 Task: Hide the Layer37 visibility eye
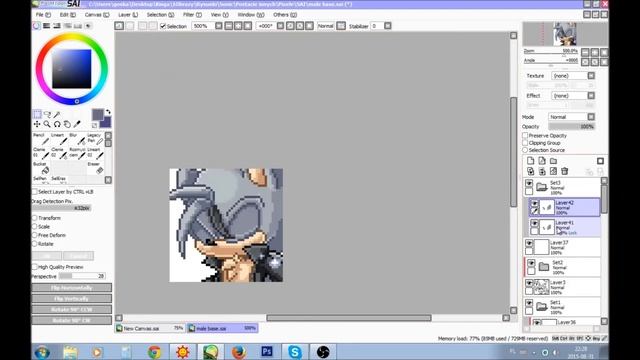click(x=529, y=243)
